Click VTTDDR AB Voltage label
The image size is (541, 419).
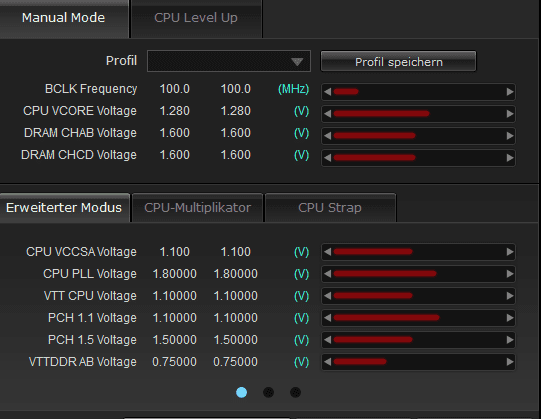click(83, 362)
